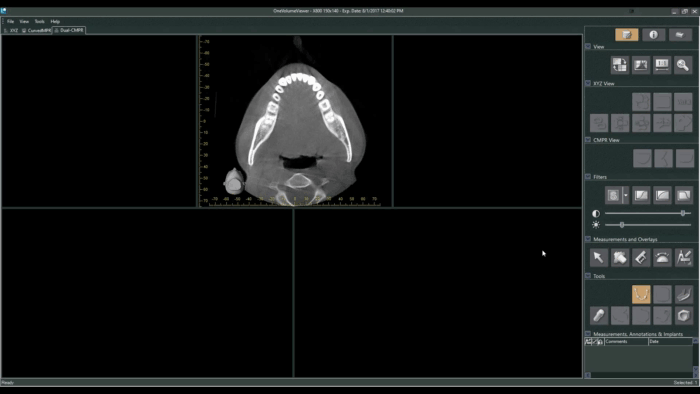Click the Comments column header
This screenshot has width=700, height=394.
point(626,341)
